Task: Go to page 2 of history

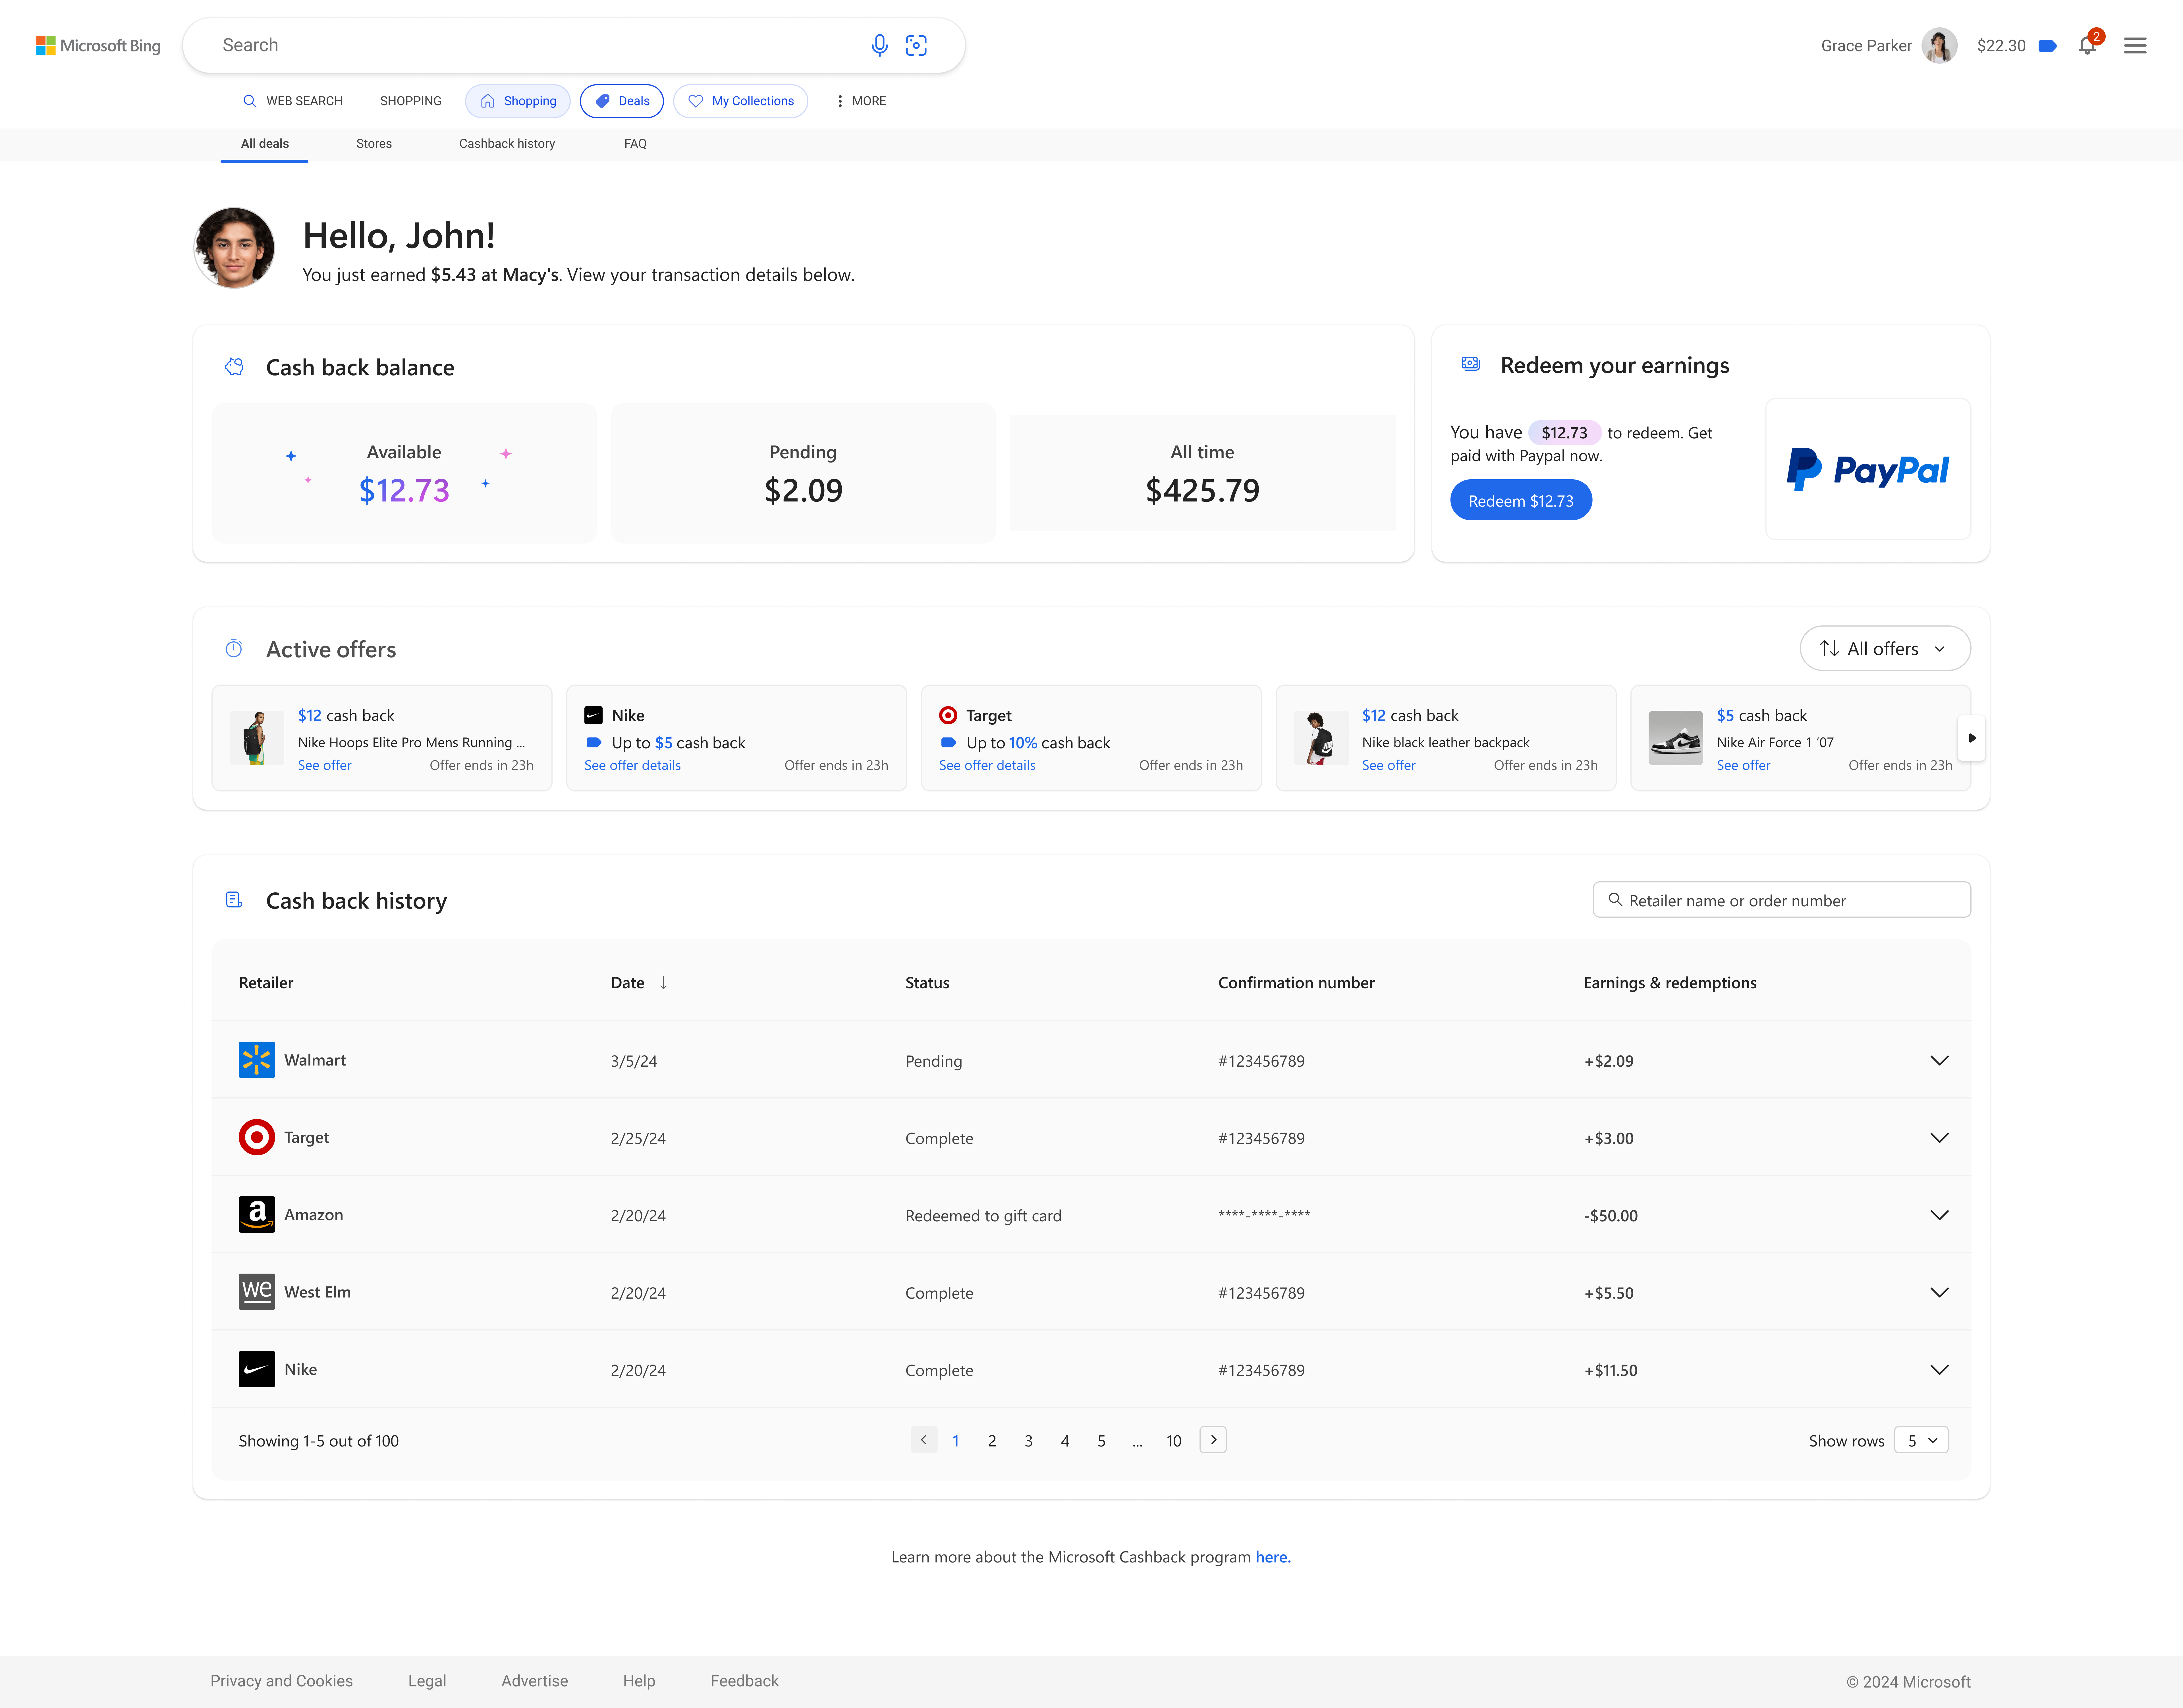Action: coord(992,1441)
